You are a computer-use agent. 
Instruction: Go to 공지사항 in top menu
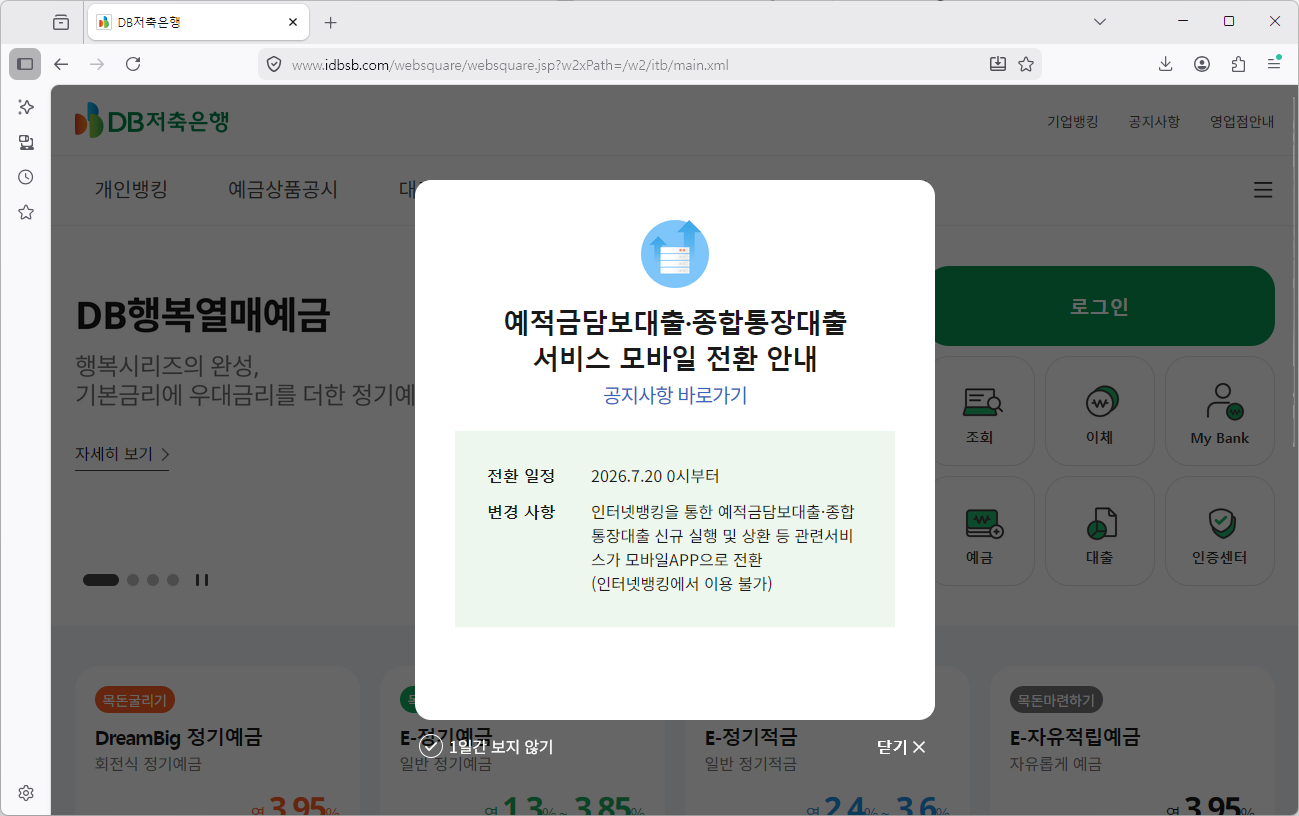pos(1154,121)
